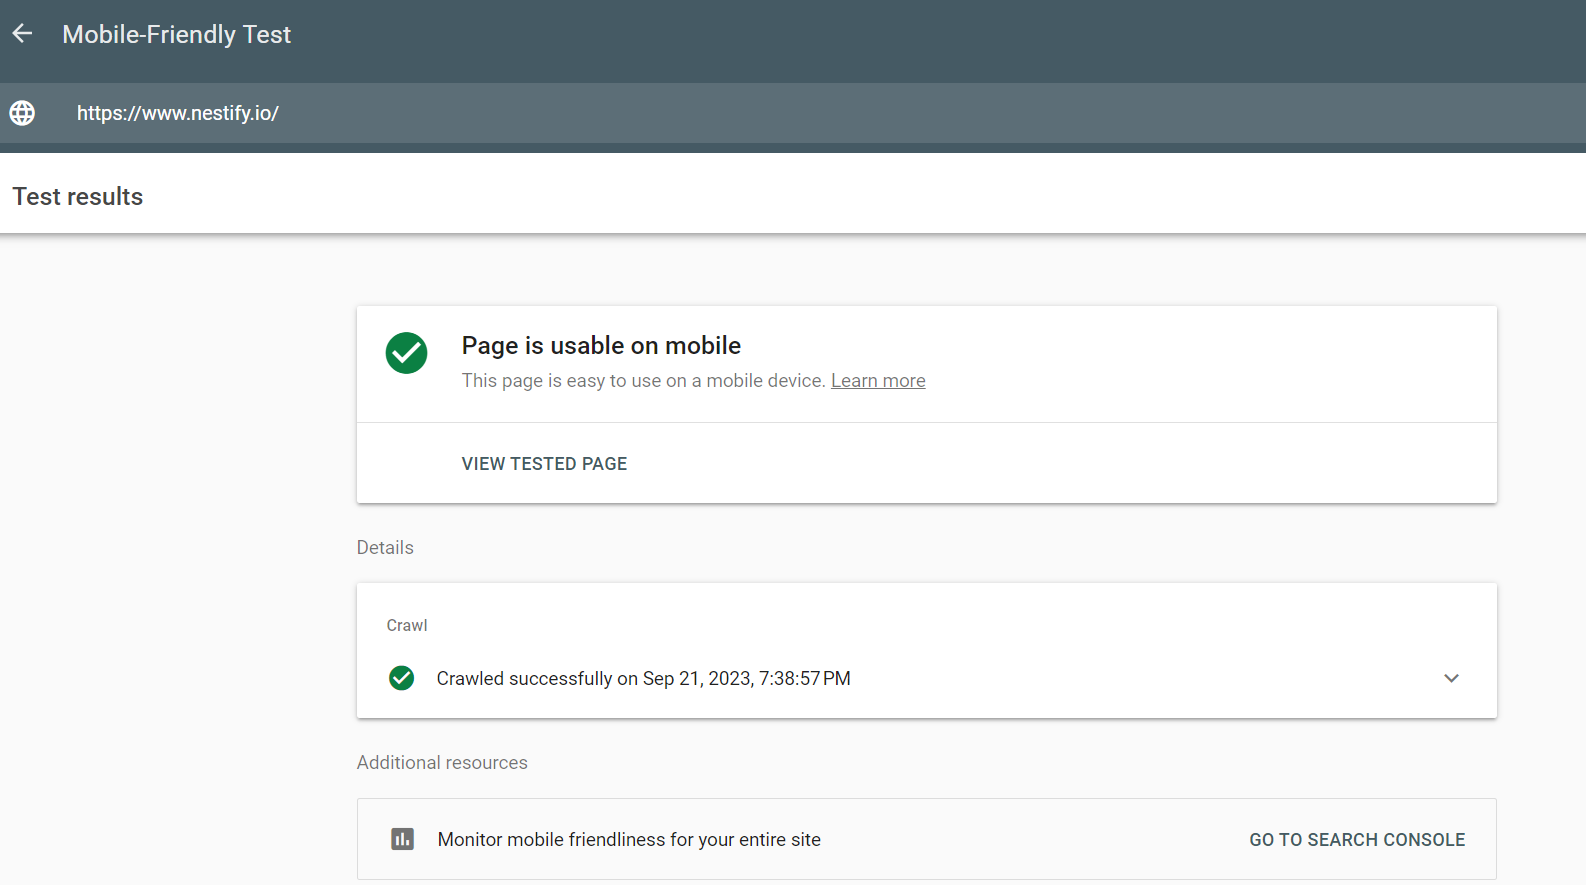The image size is (1586, 885).
Task: Click the chart icon beside Monitor mobile friendliness
Action: pyautogui.click(x=402, y=839)
